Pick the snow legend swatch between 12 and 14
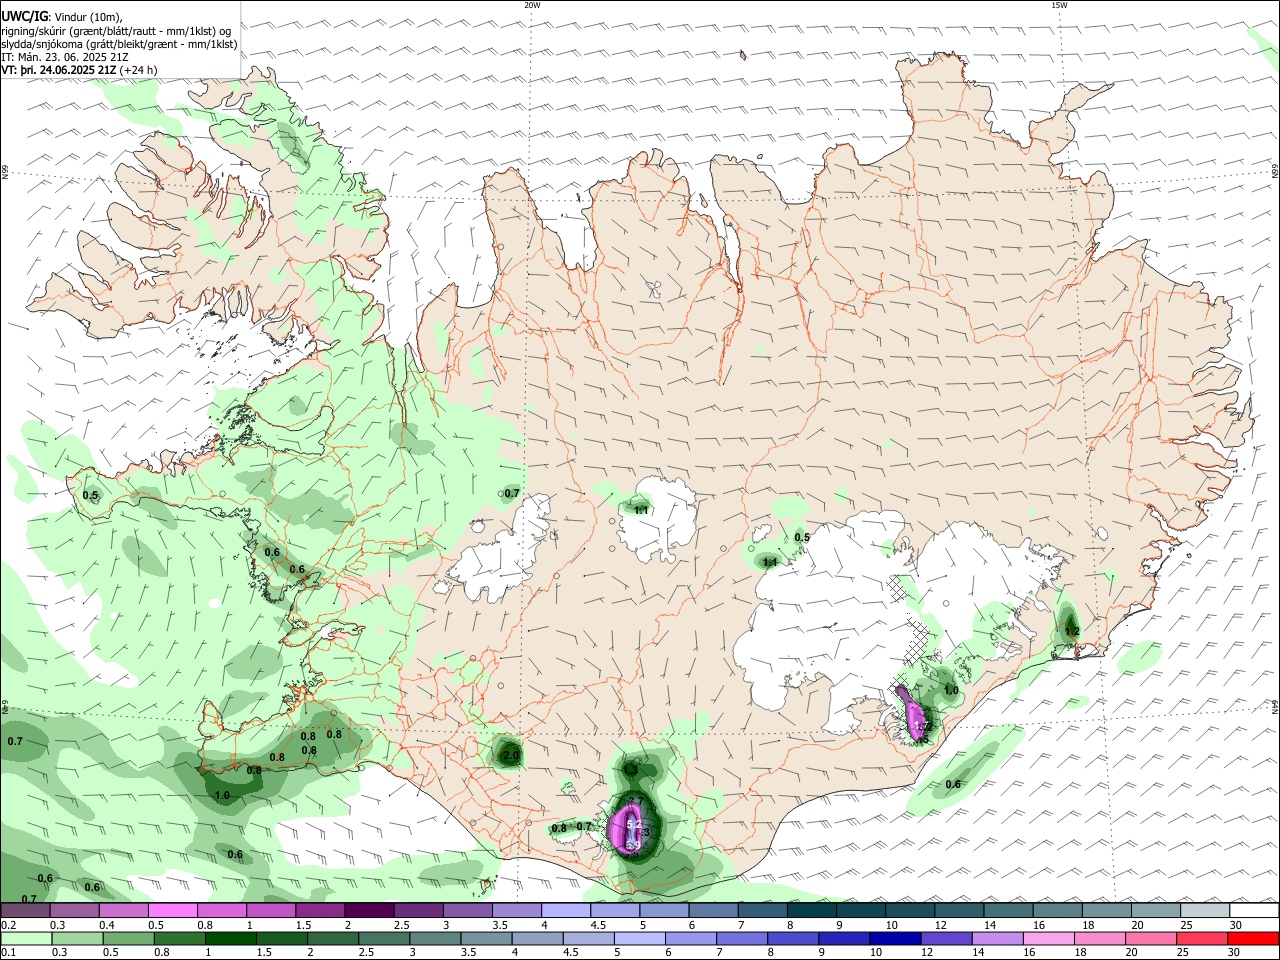The image size is (1280, 960). pos(959,911)
